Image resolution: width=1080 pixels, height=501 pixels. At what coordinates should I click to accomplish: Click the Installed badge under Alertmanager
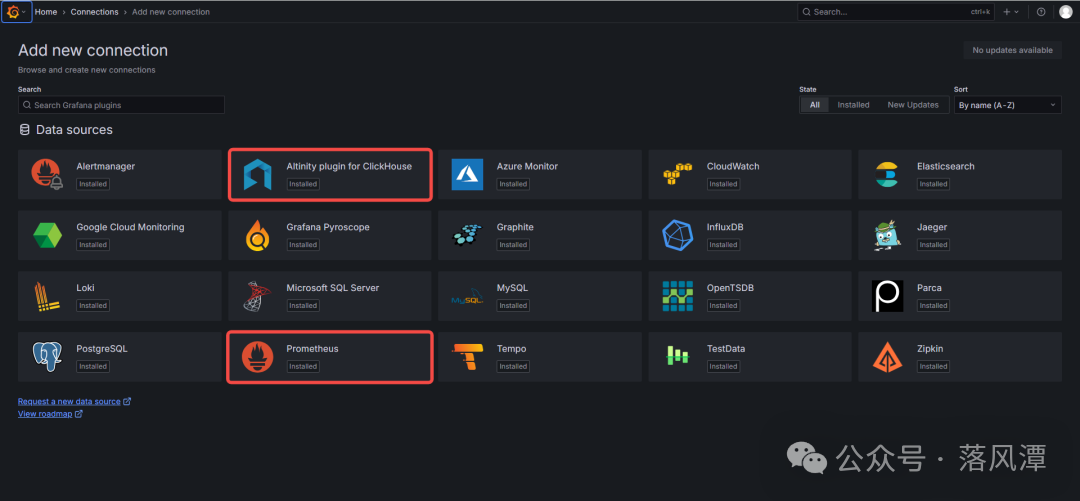[93, 184]
